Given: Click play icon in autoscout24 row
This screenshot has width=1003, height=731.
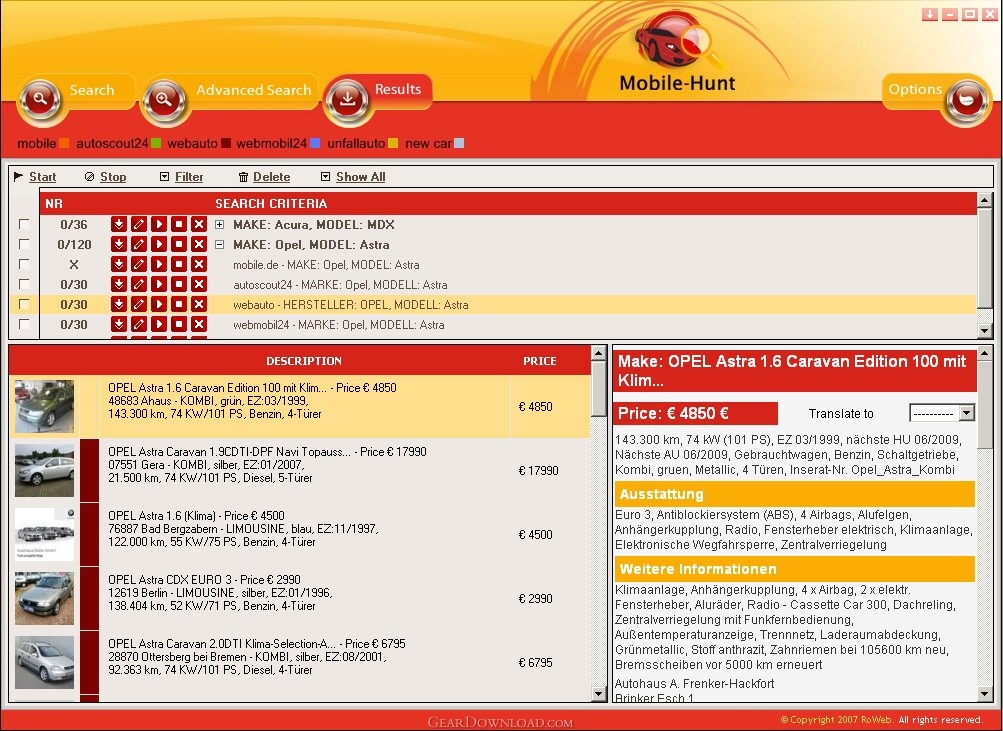Looking at the screenshot, I should point(159,284).
